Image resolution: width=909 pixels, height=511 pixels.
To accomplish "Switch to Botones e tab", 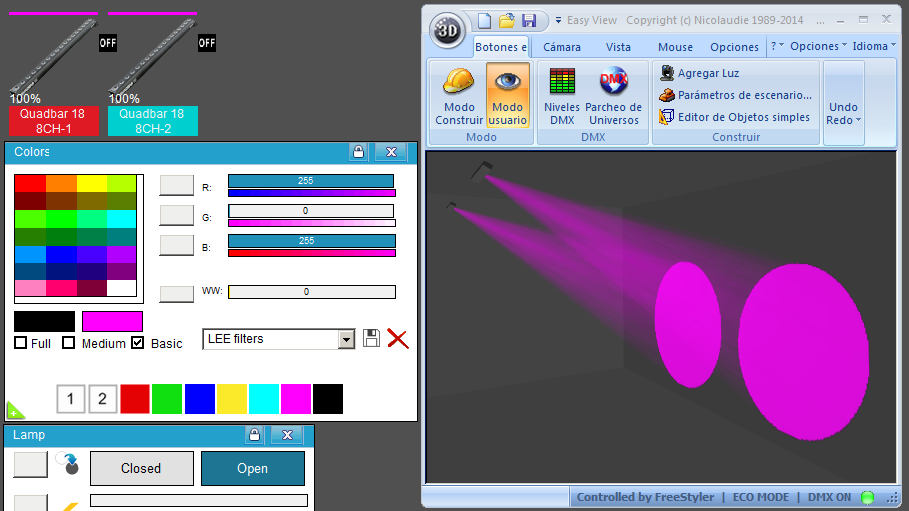I will [x=501, y=47].
